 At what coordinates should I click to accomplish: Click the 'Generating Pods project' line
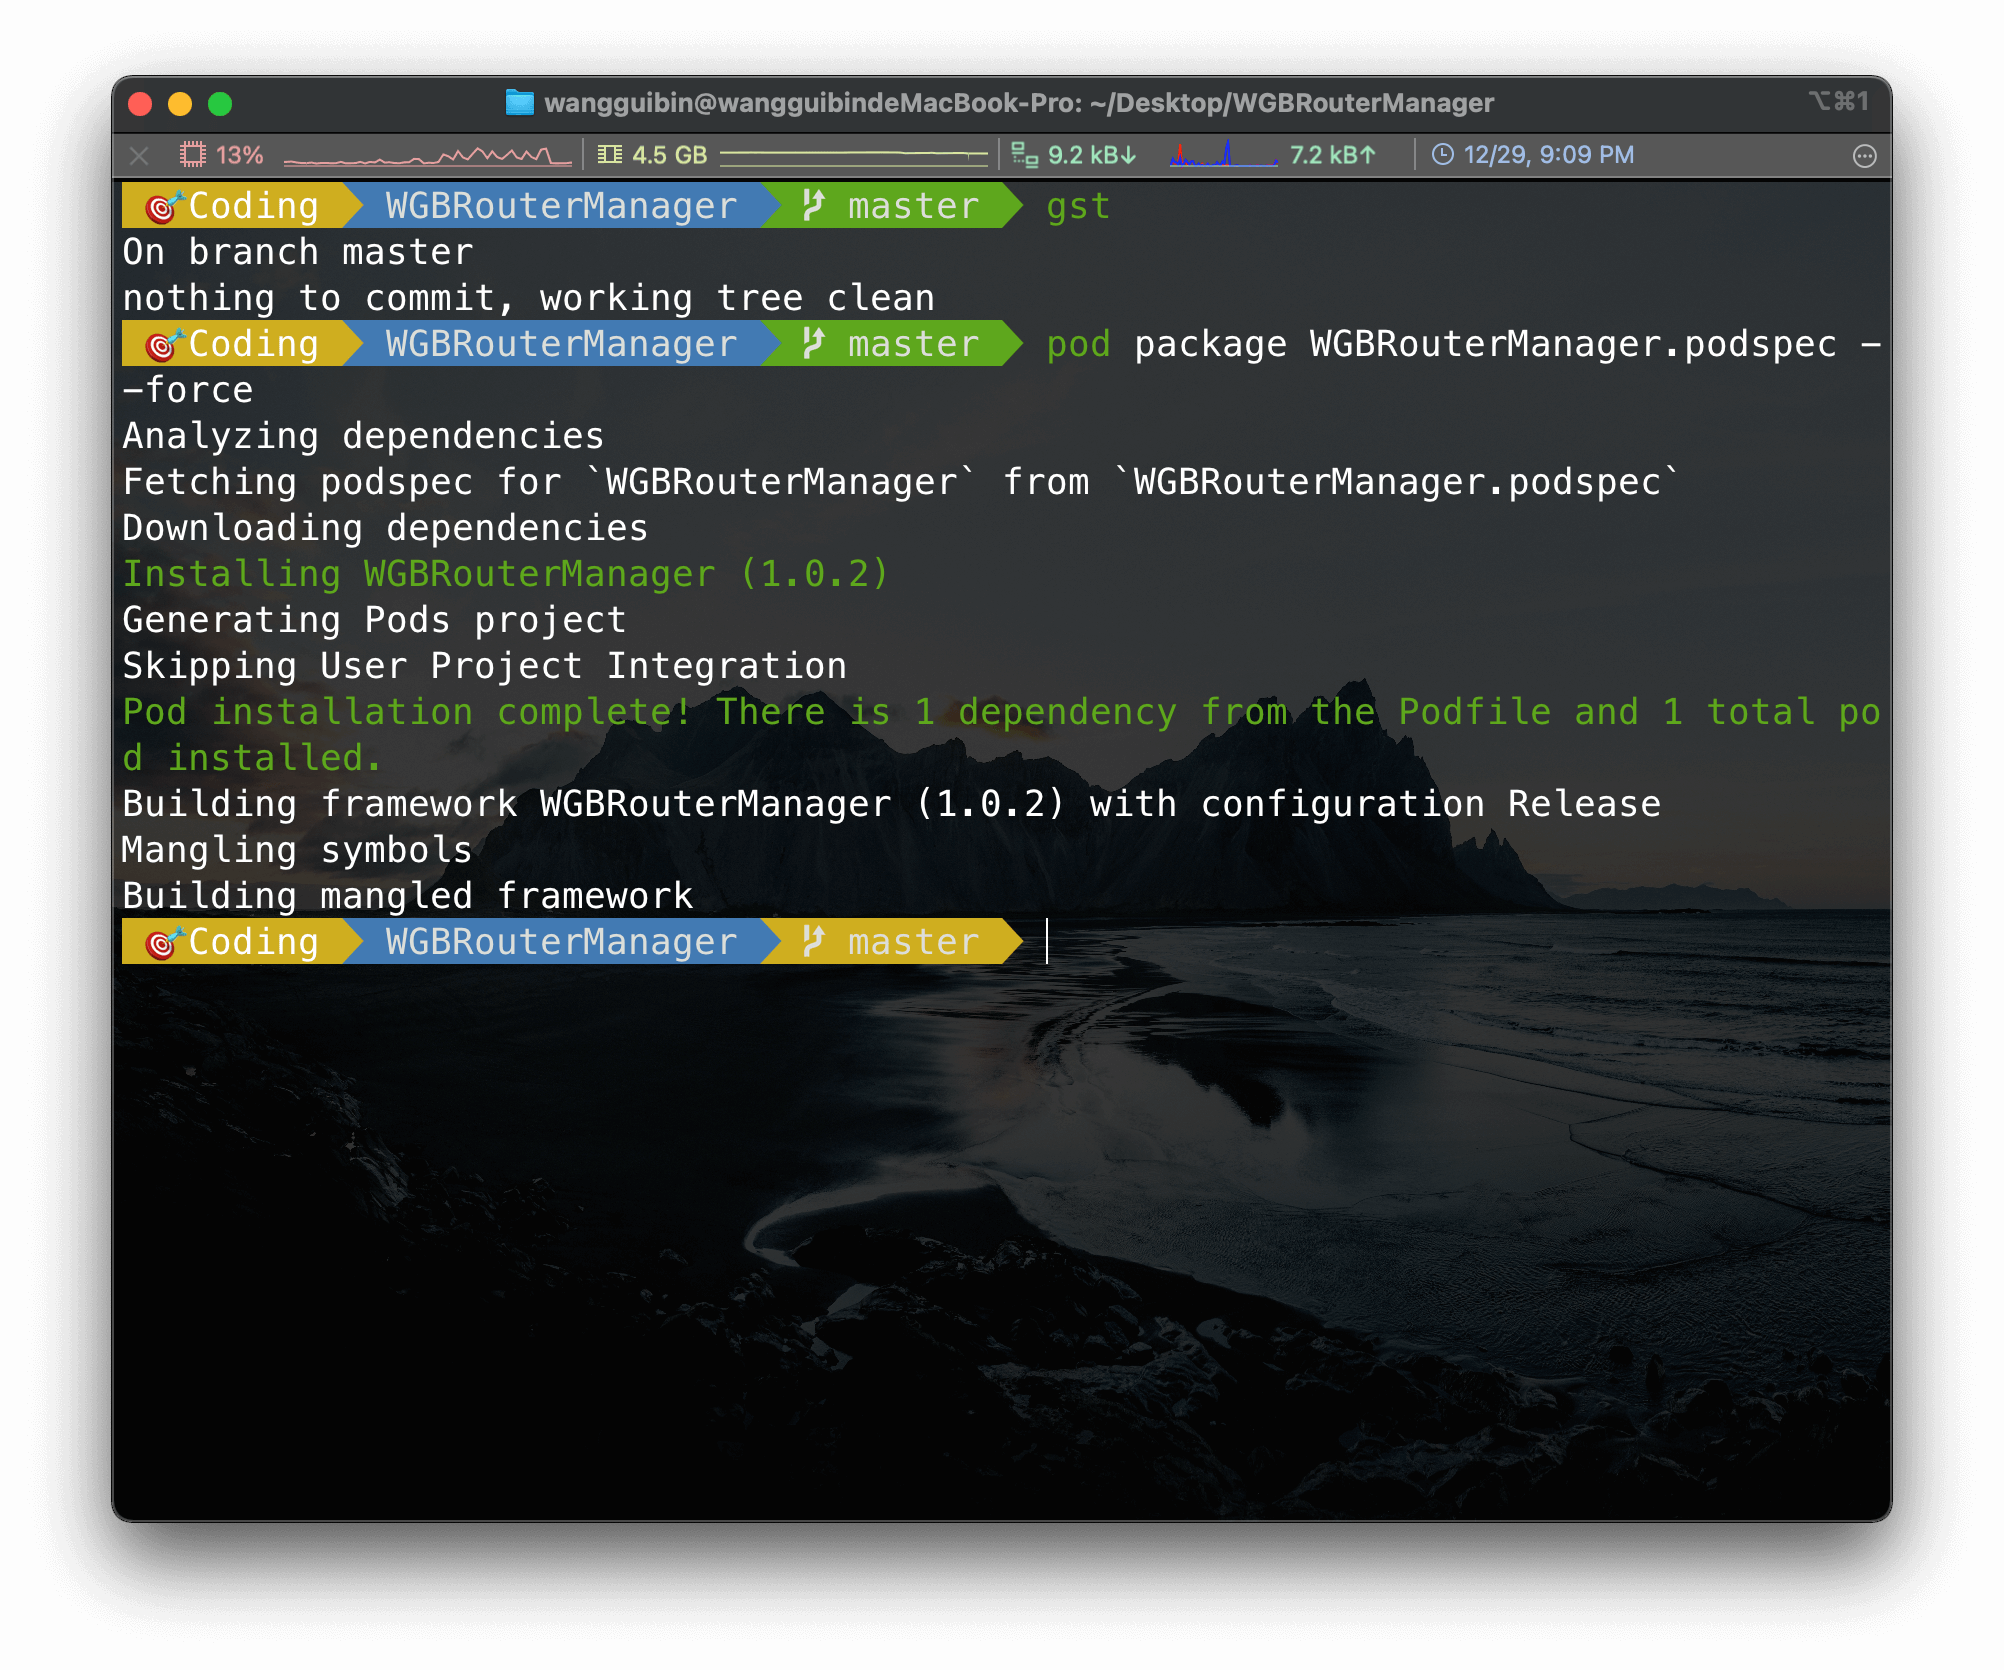click(x=374, y=620)
